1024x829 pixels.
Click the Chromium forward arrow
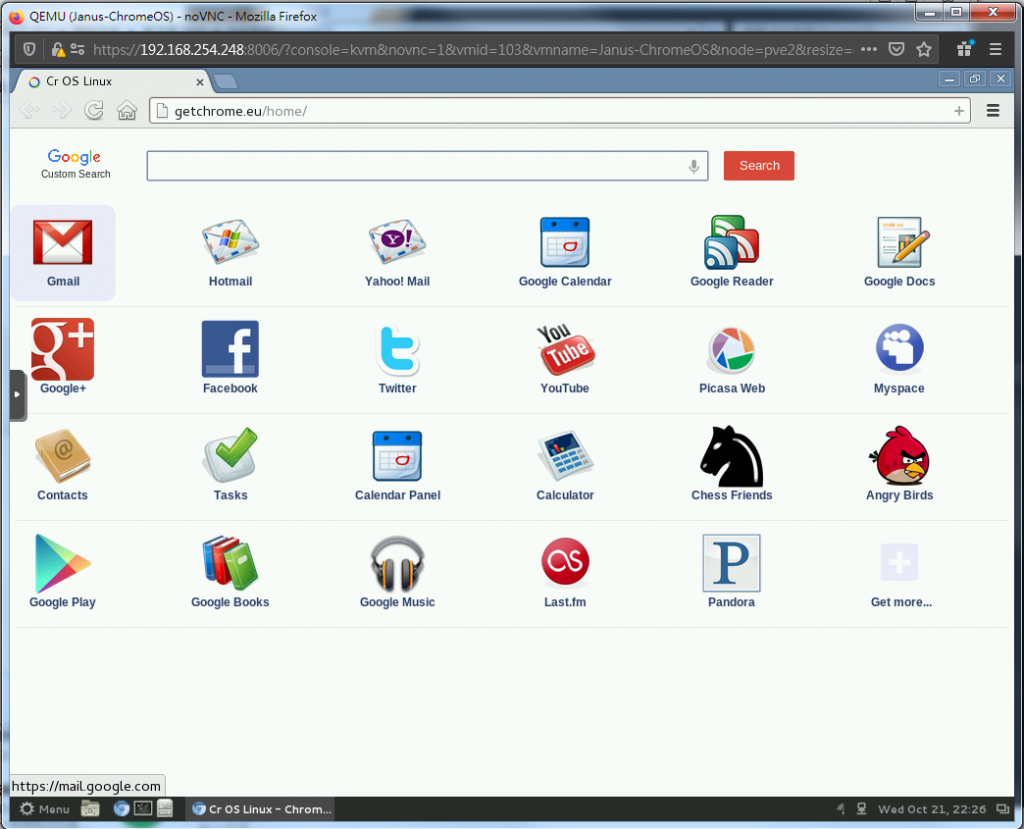coord(61,110)
